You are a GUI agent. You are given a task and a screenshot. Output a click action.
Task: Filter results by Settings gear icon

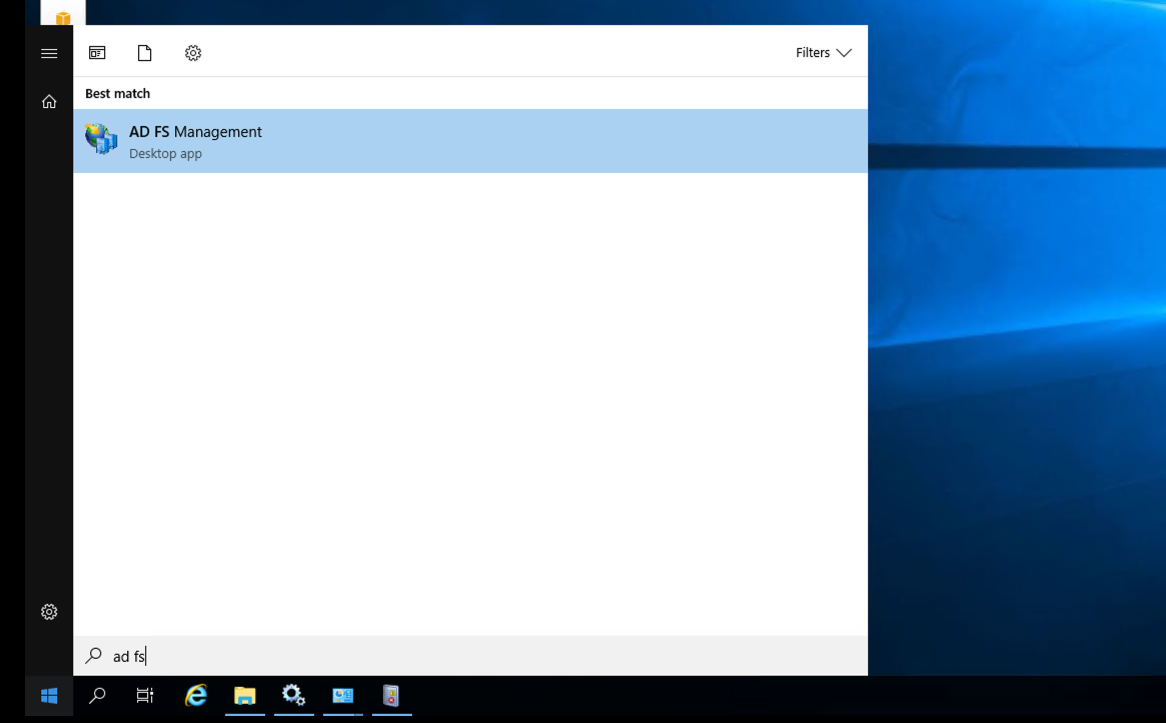[x=193, y=53]
